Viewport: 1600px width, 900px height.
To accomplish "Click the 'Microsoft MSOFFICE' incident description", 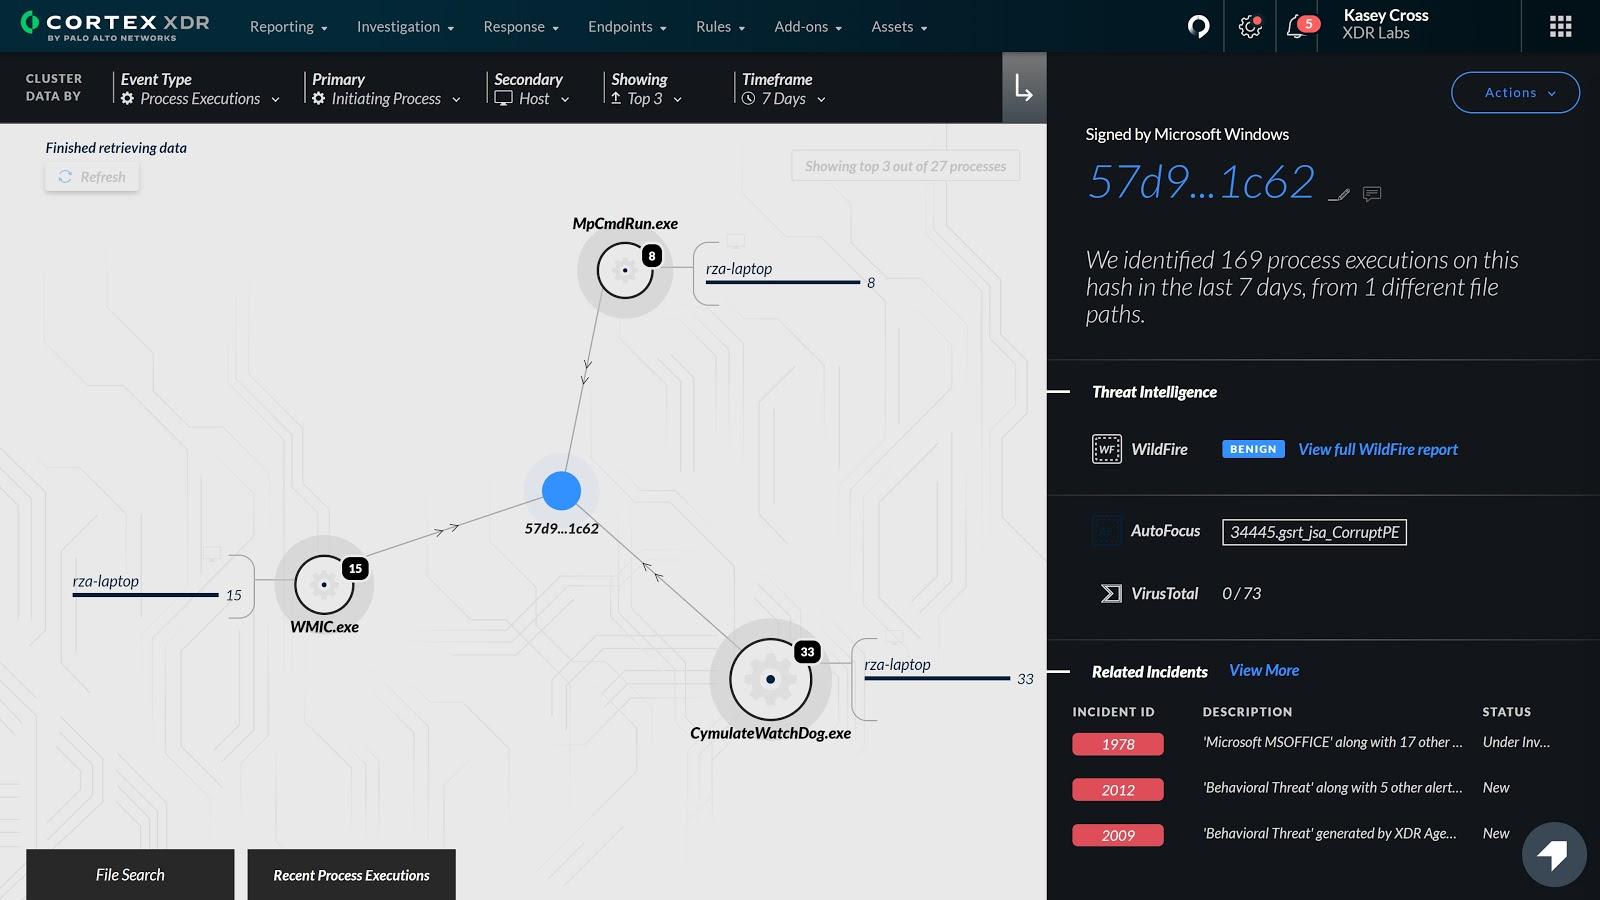I will coord(1332,742).
